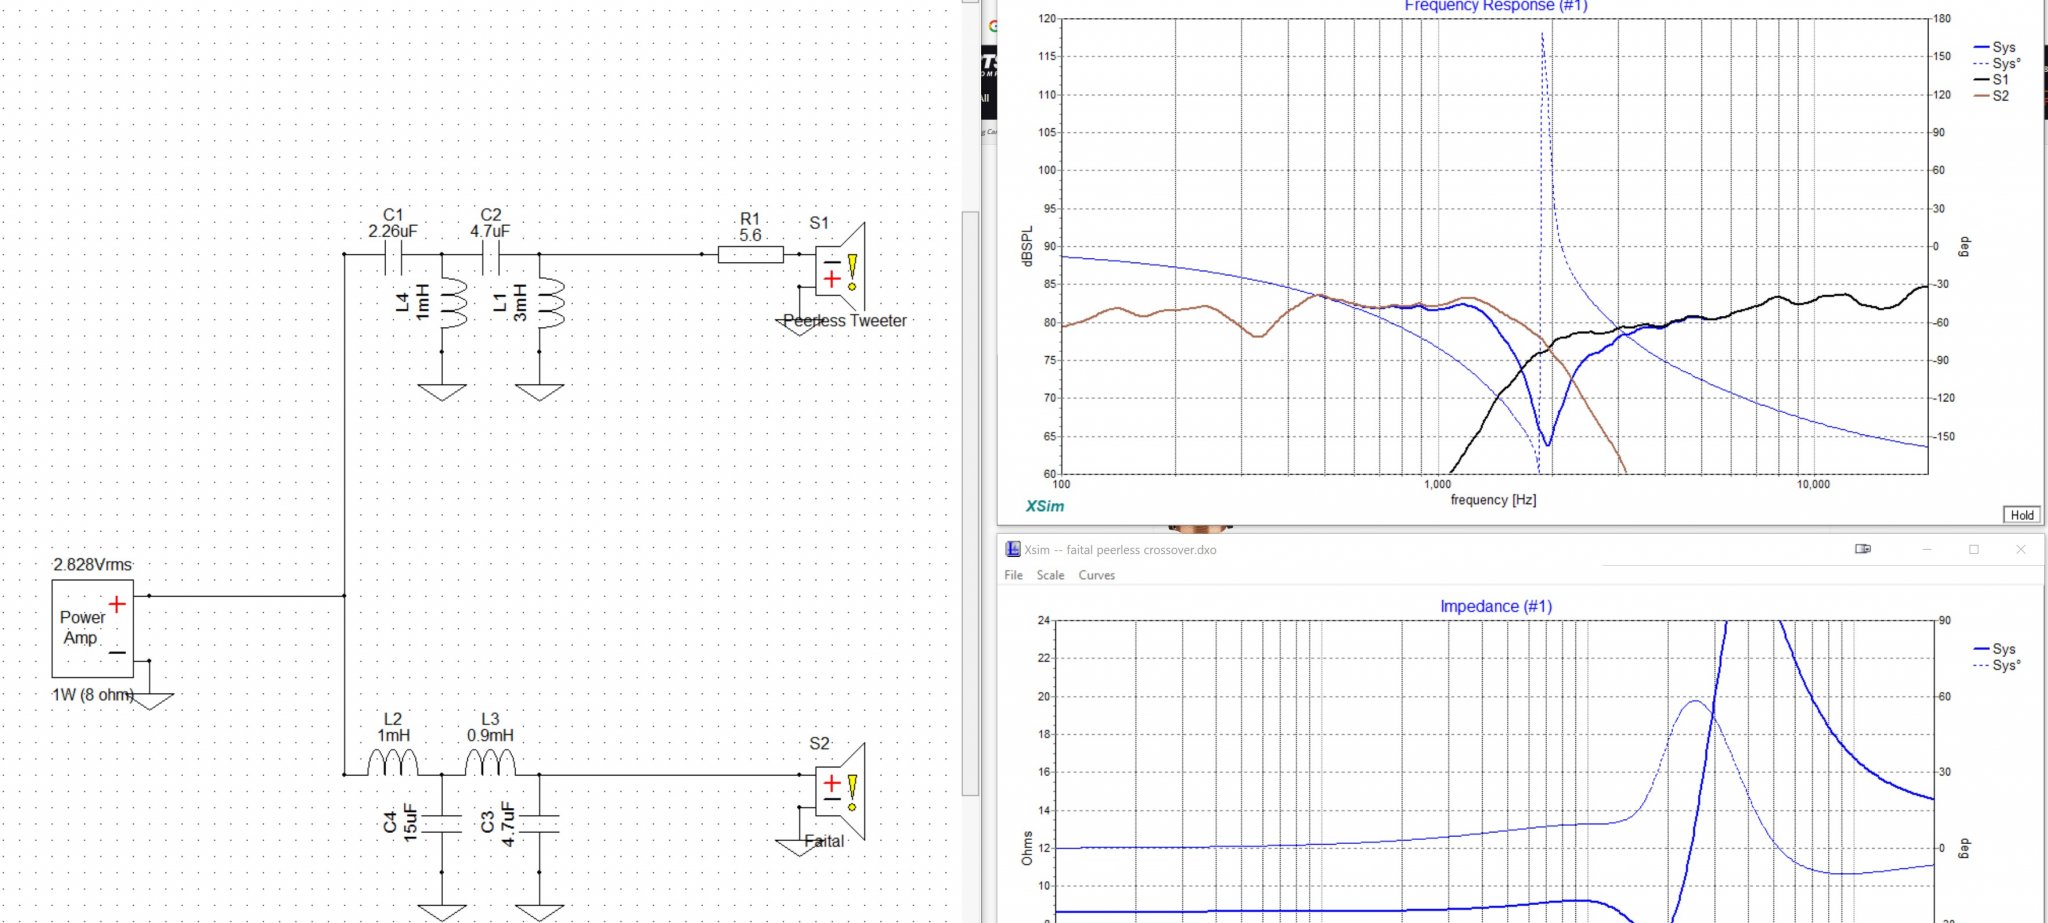Screen dimensions: 2048x923
Task: Select inductor L2 1mH in woofer branch
Action: coord(393,764)
